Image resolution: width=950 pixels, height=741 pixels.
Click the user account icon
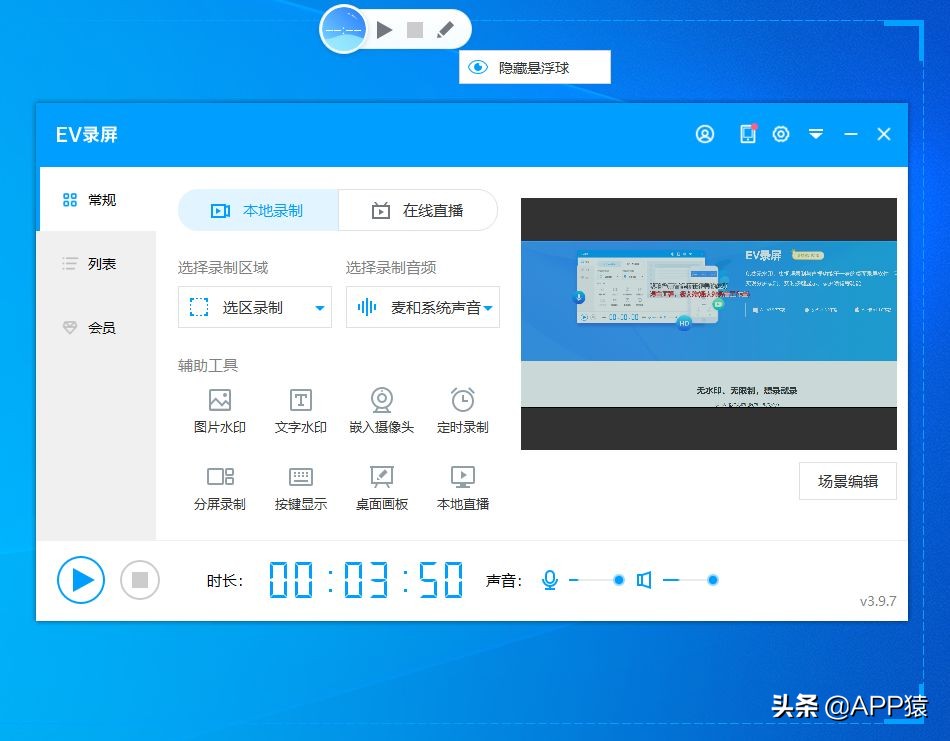(705, 133)
